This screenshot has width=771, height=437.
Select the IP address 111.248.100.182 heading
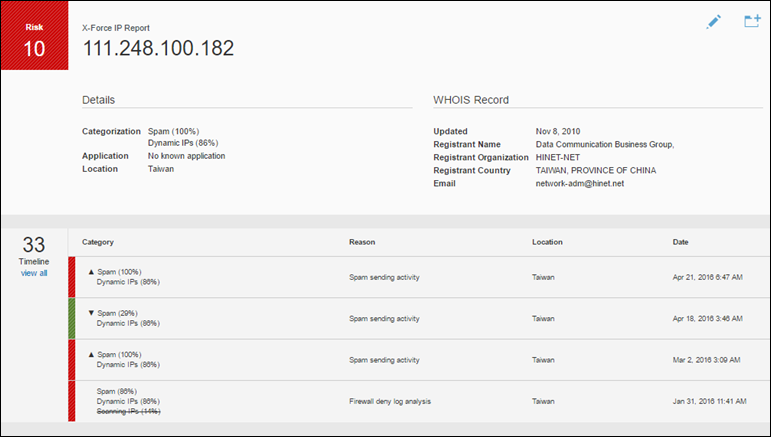click(x=158, y=48)
